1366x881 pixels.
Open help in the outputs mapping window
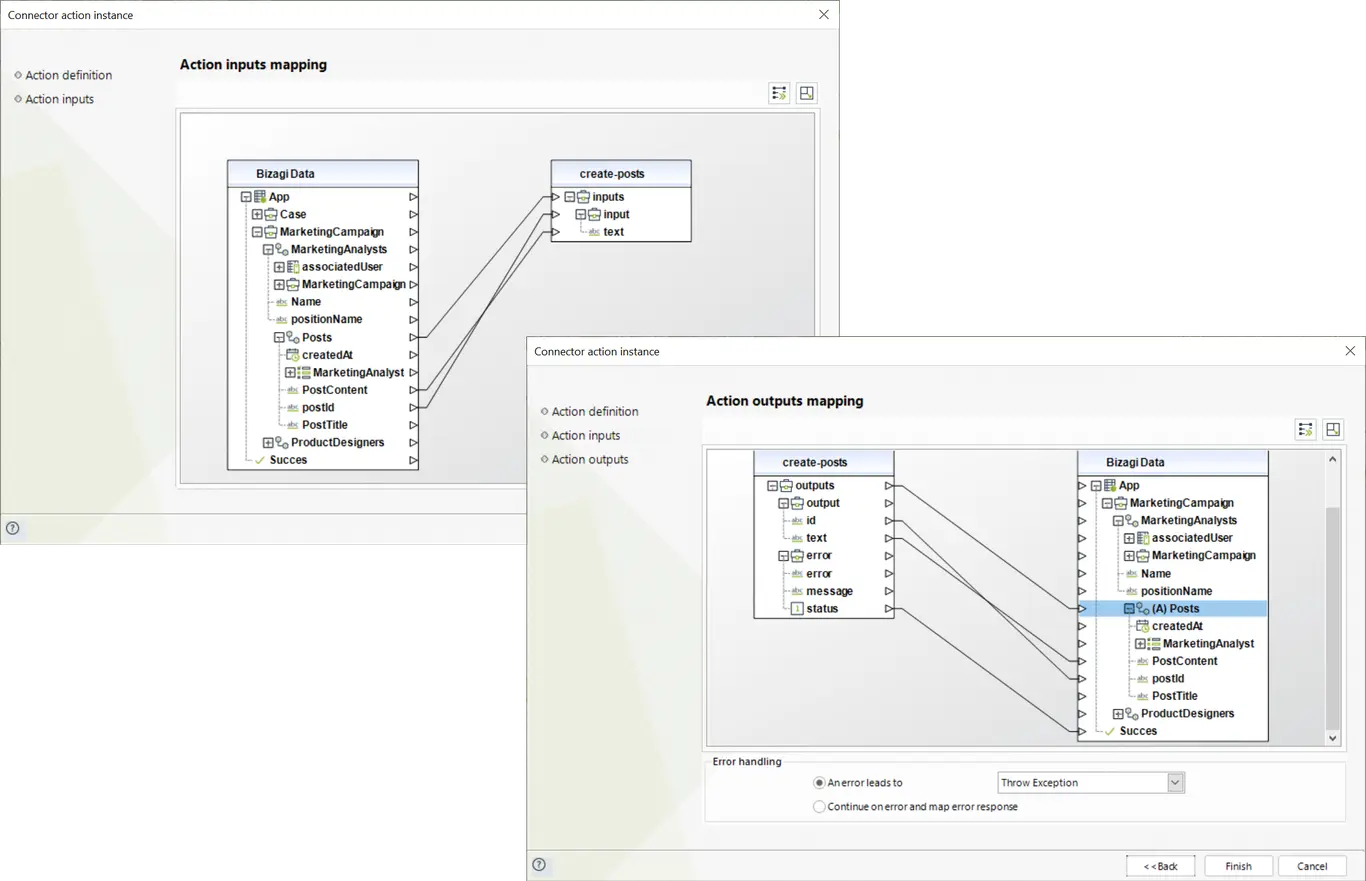tap(539, 864)
